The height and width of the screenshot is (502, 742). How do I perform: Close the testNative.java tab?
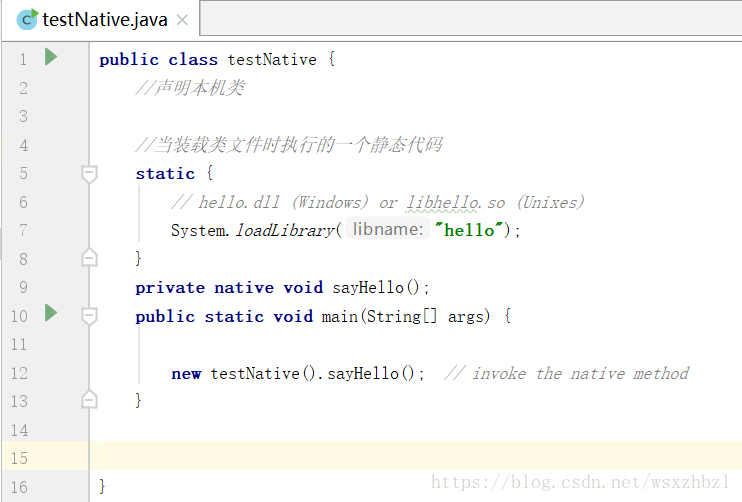182,20
